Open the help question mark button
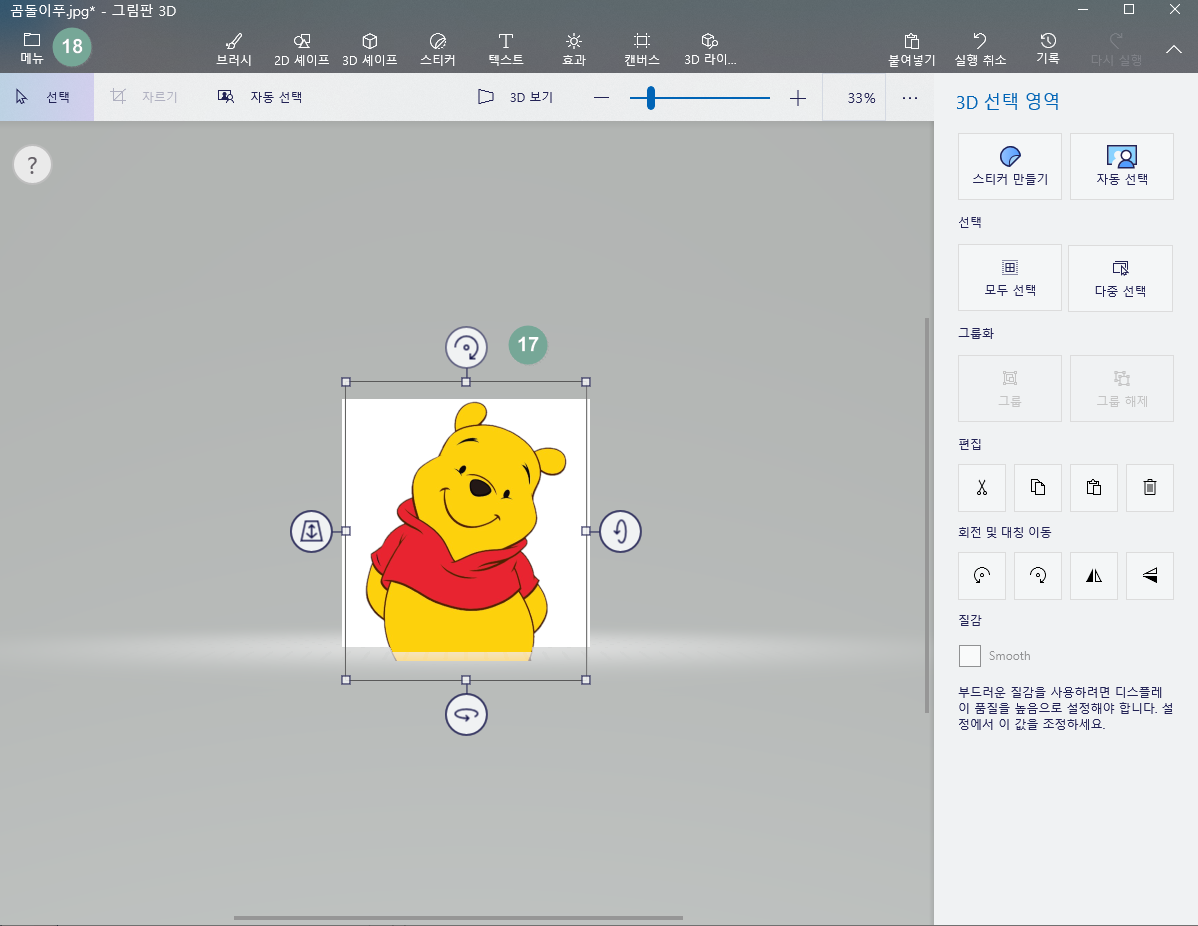The height and width of the screenshot is (926, 1198). point(32,165)
